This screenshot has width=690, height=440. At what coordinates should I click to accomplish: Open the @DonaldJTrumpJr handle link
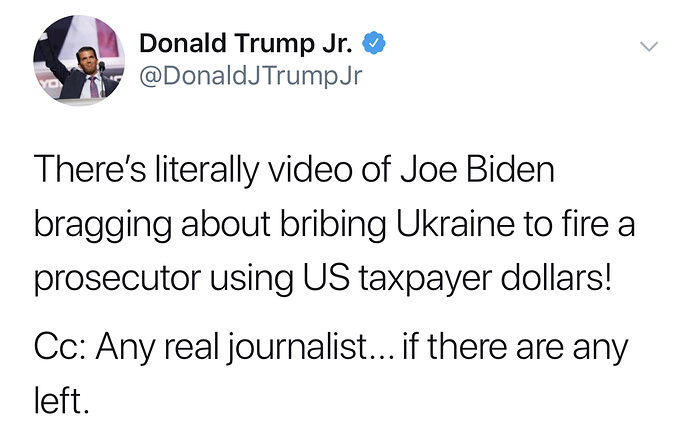(249, 77)
